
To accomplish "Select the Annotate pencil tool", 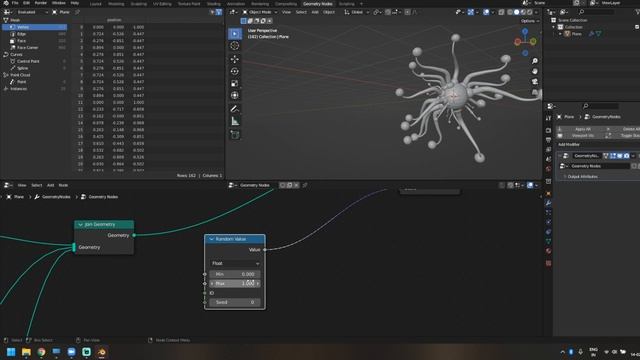I will pos(235,109).
